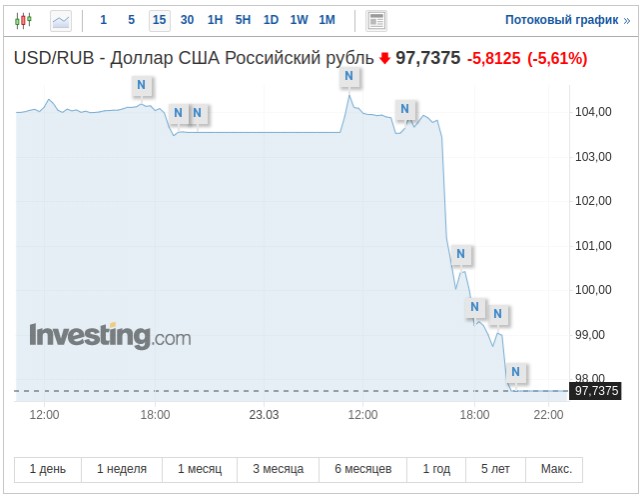Click the topmost news marker at the 104 peak
The width and height of the screenshot is (640, 498).
[349, 76]
